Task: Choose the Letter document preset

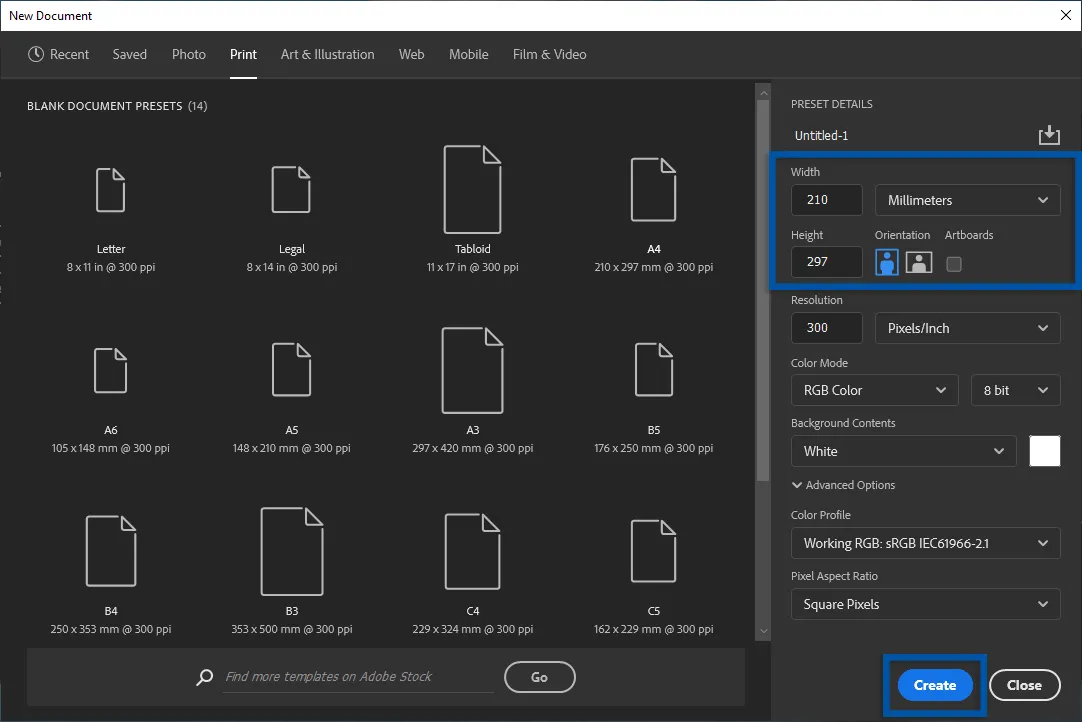Action: [x=110, y=190]
